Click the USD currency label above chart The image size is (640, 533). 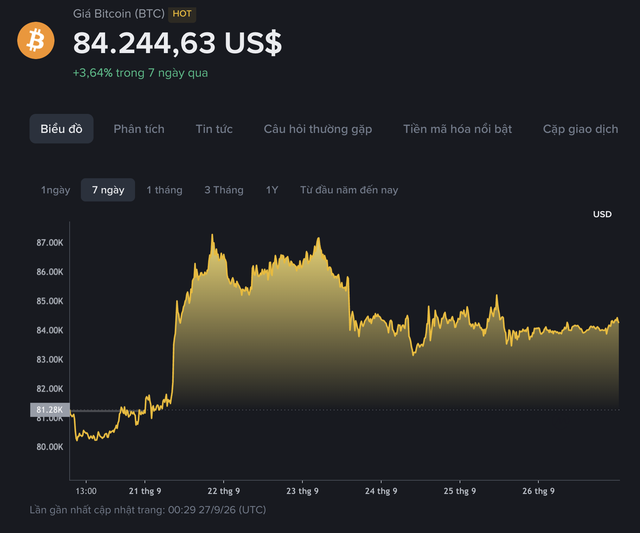pos(602,214)
